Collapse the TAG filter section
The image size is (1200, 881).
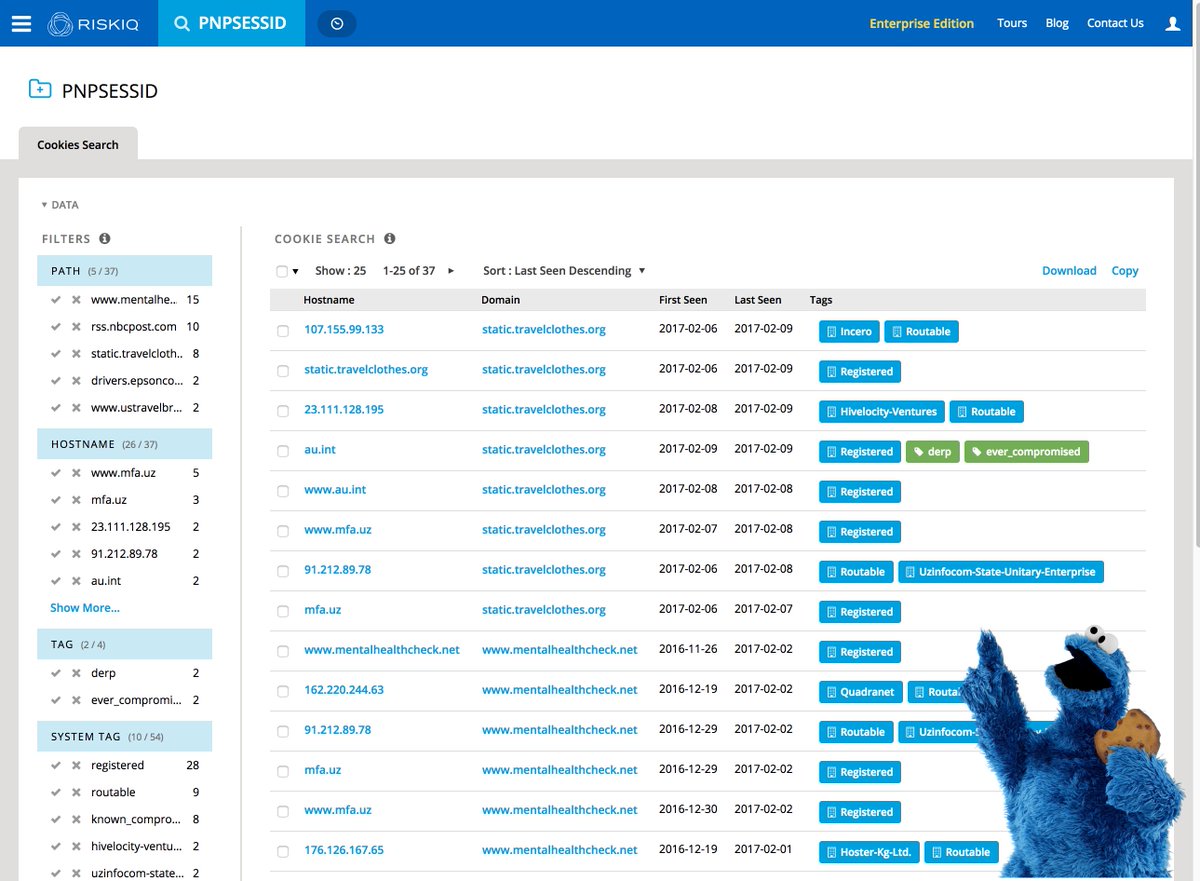[125, 644]
